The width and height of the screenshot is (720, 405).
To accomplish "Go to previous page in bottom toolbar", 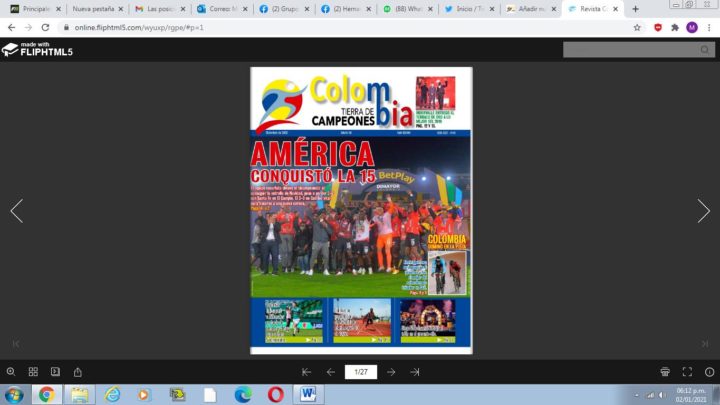I will point(331,372).
